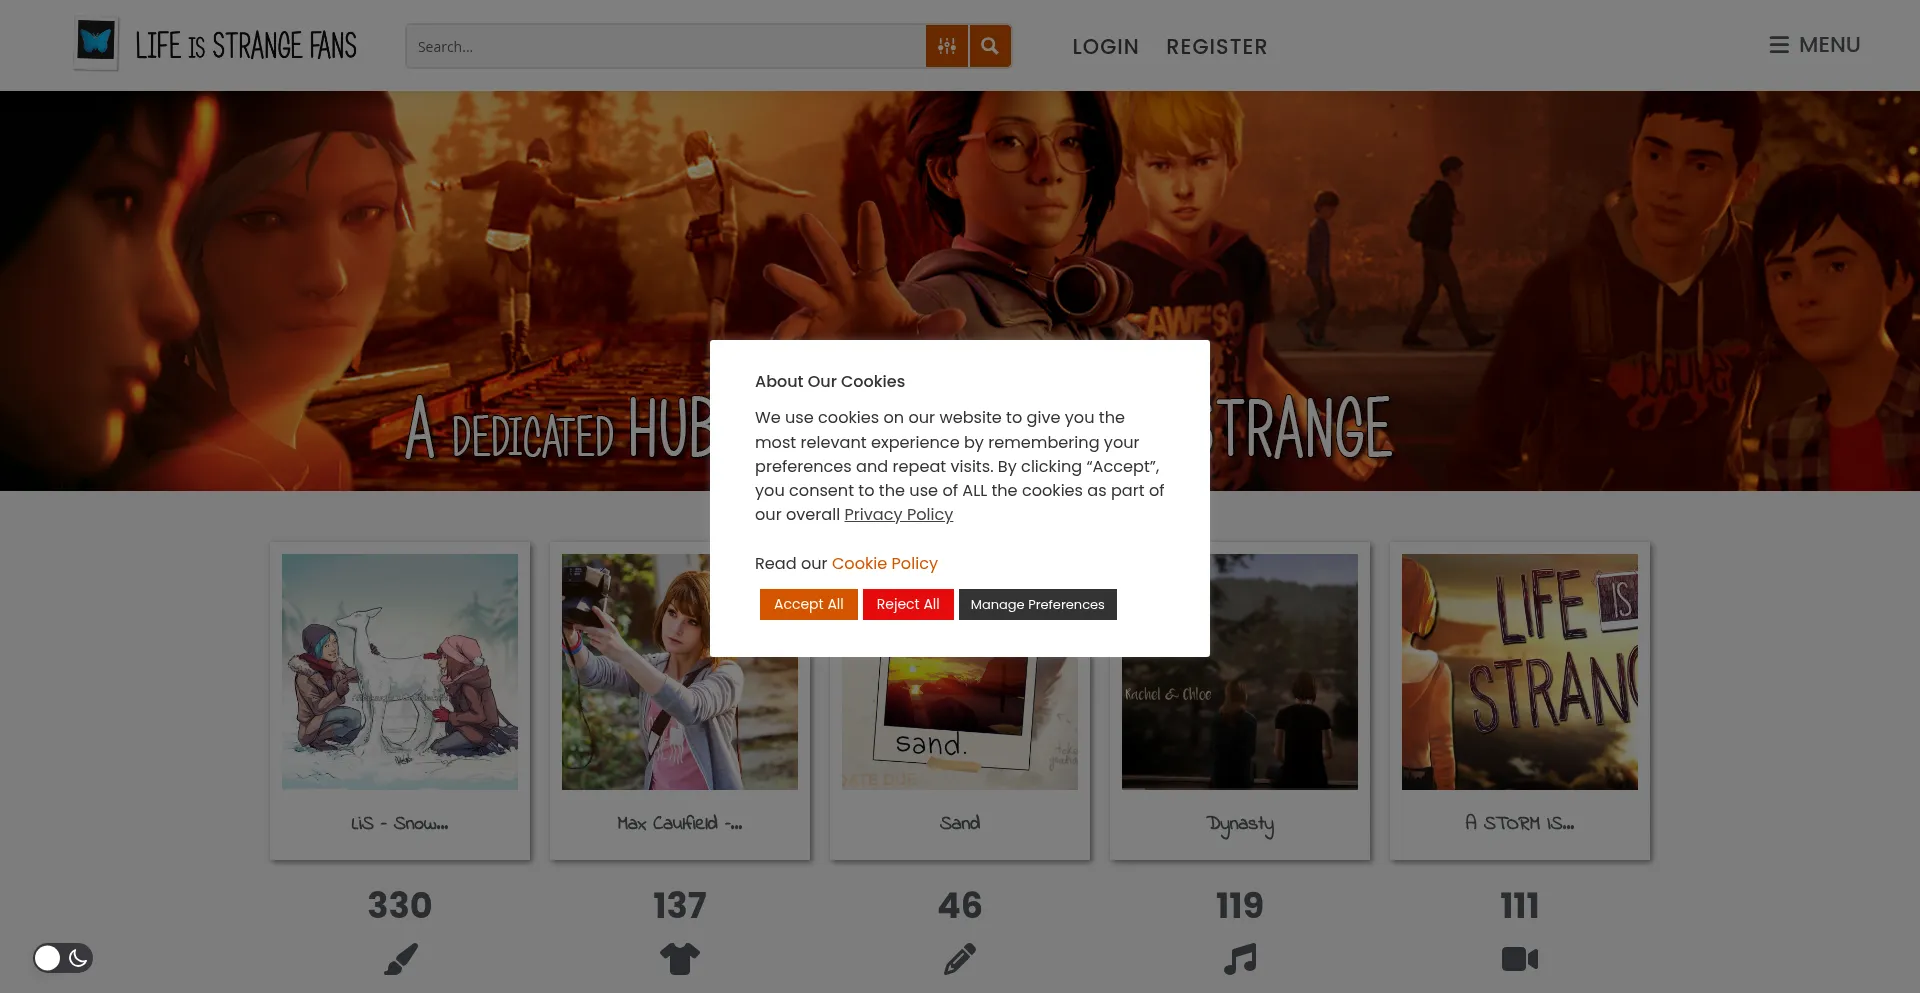Focus the Search input field
Image resolution: width=1920 pixels, height=993 pixels.
tap(665, 46)
